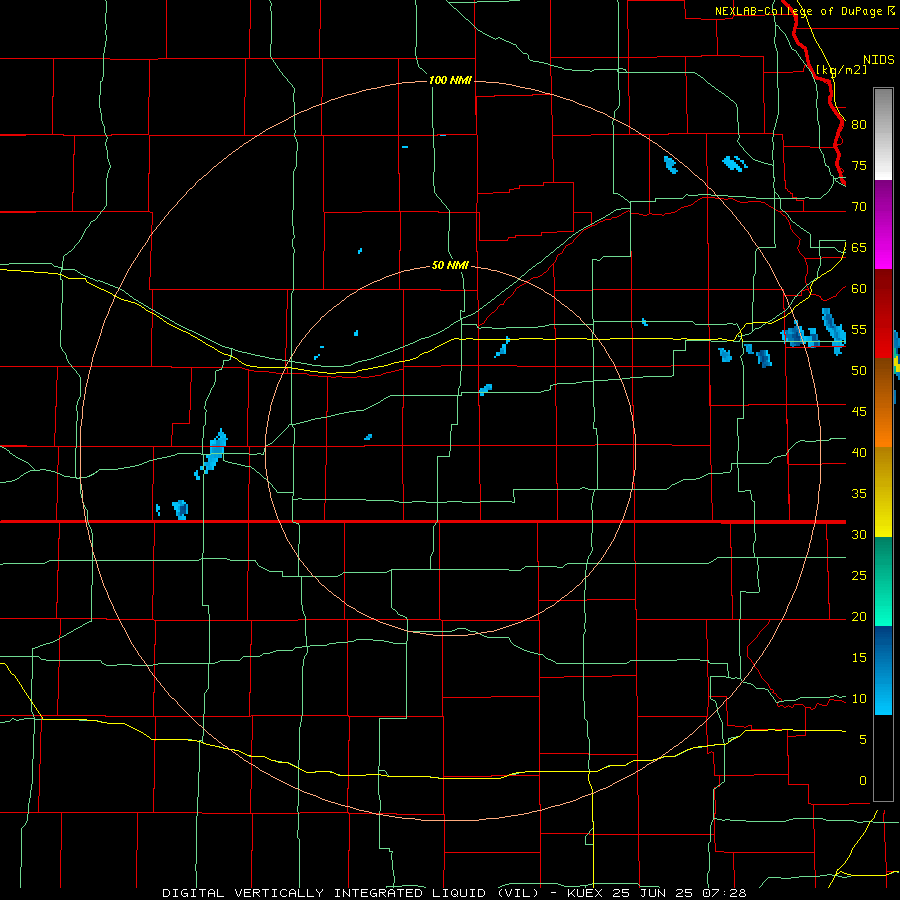Pick the dark red color bar segment
The height and width of the screenshot is (900, 900).
tap(883, 314)
